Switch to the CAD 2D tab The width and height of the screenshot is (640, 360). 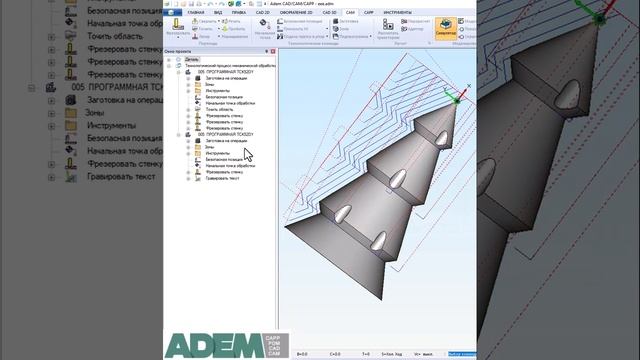263,13
